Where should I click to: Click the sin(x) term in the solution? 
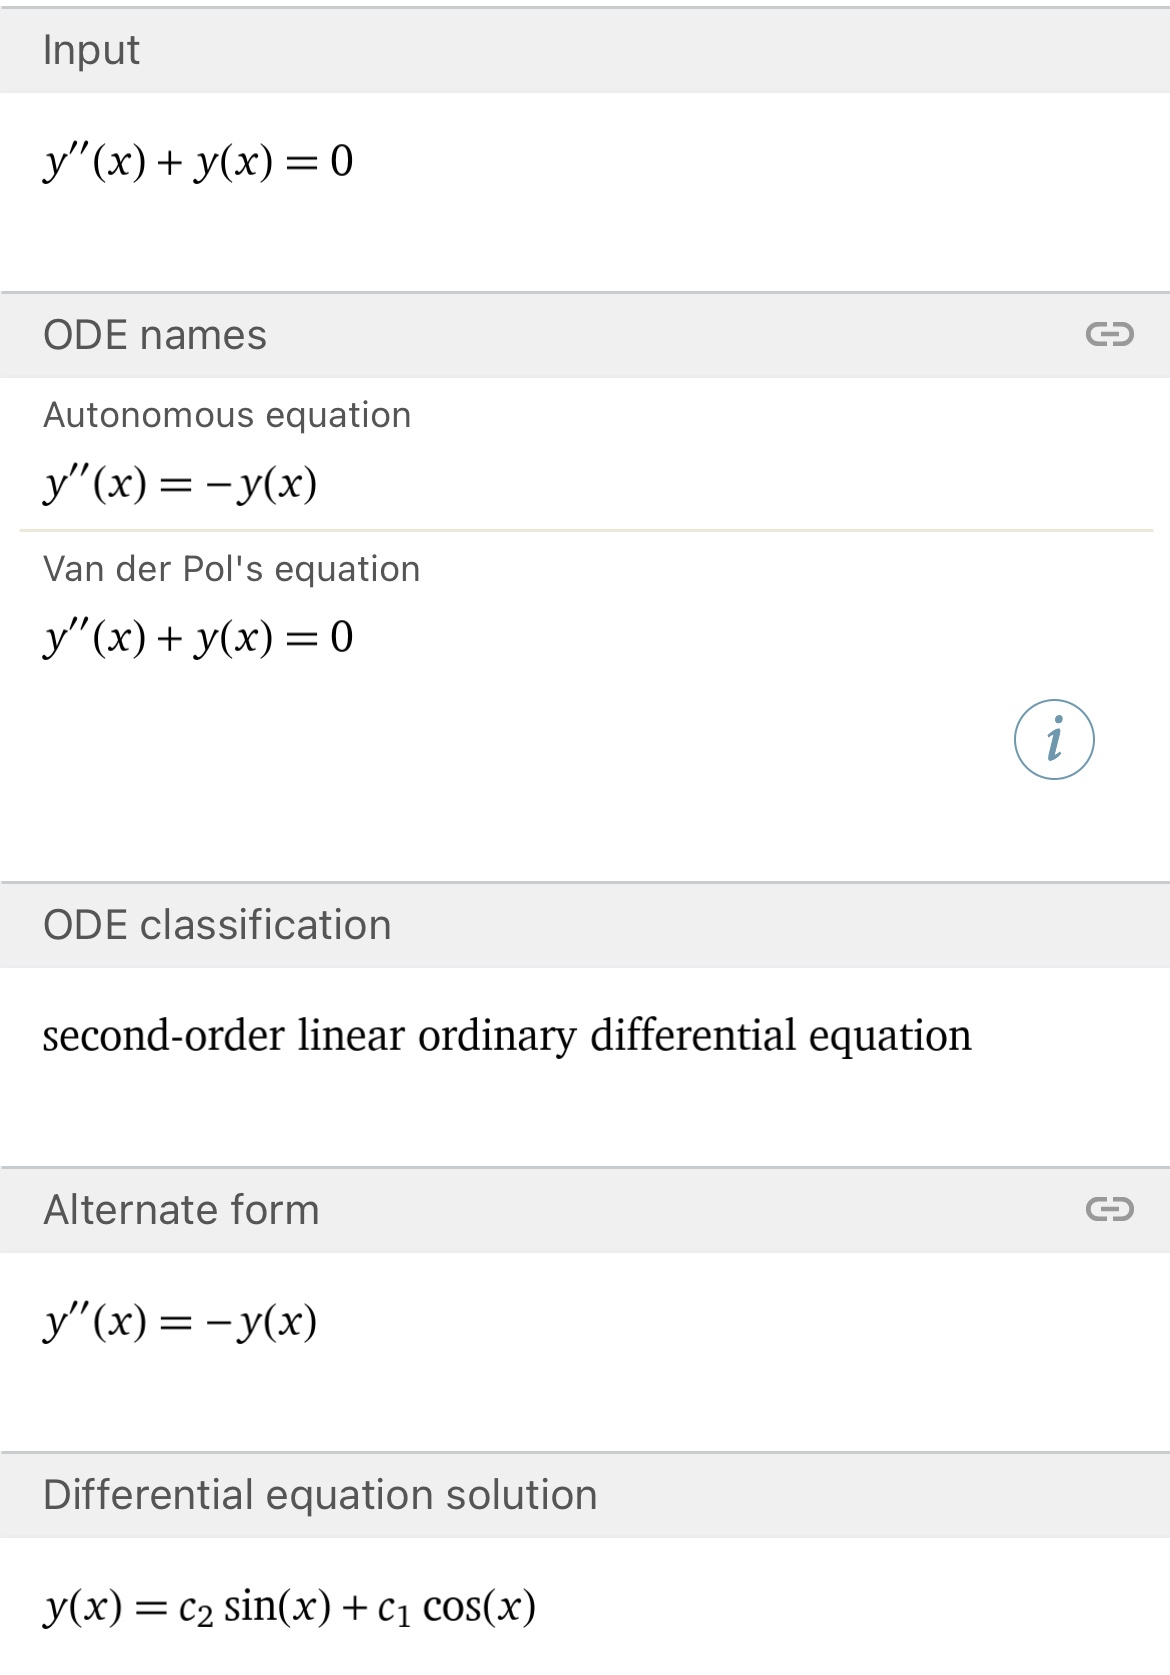coord(277,1607)
